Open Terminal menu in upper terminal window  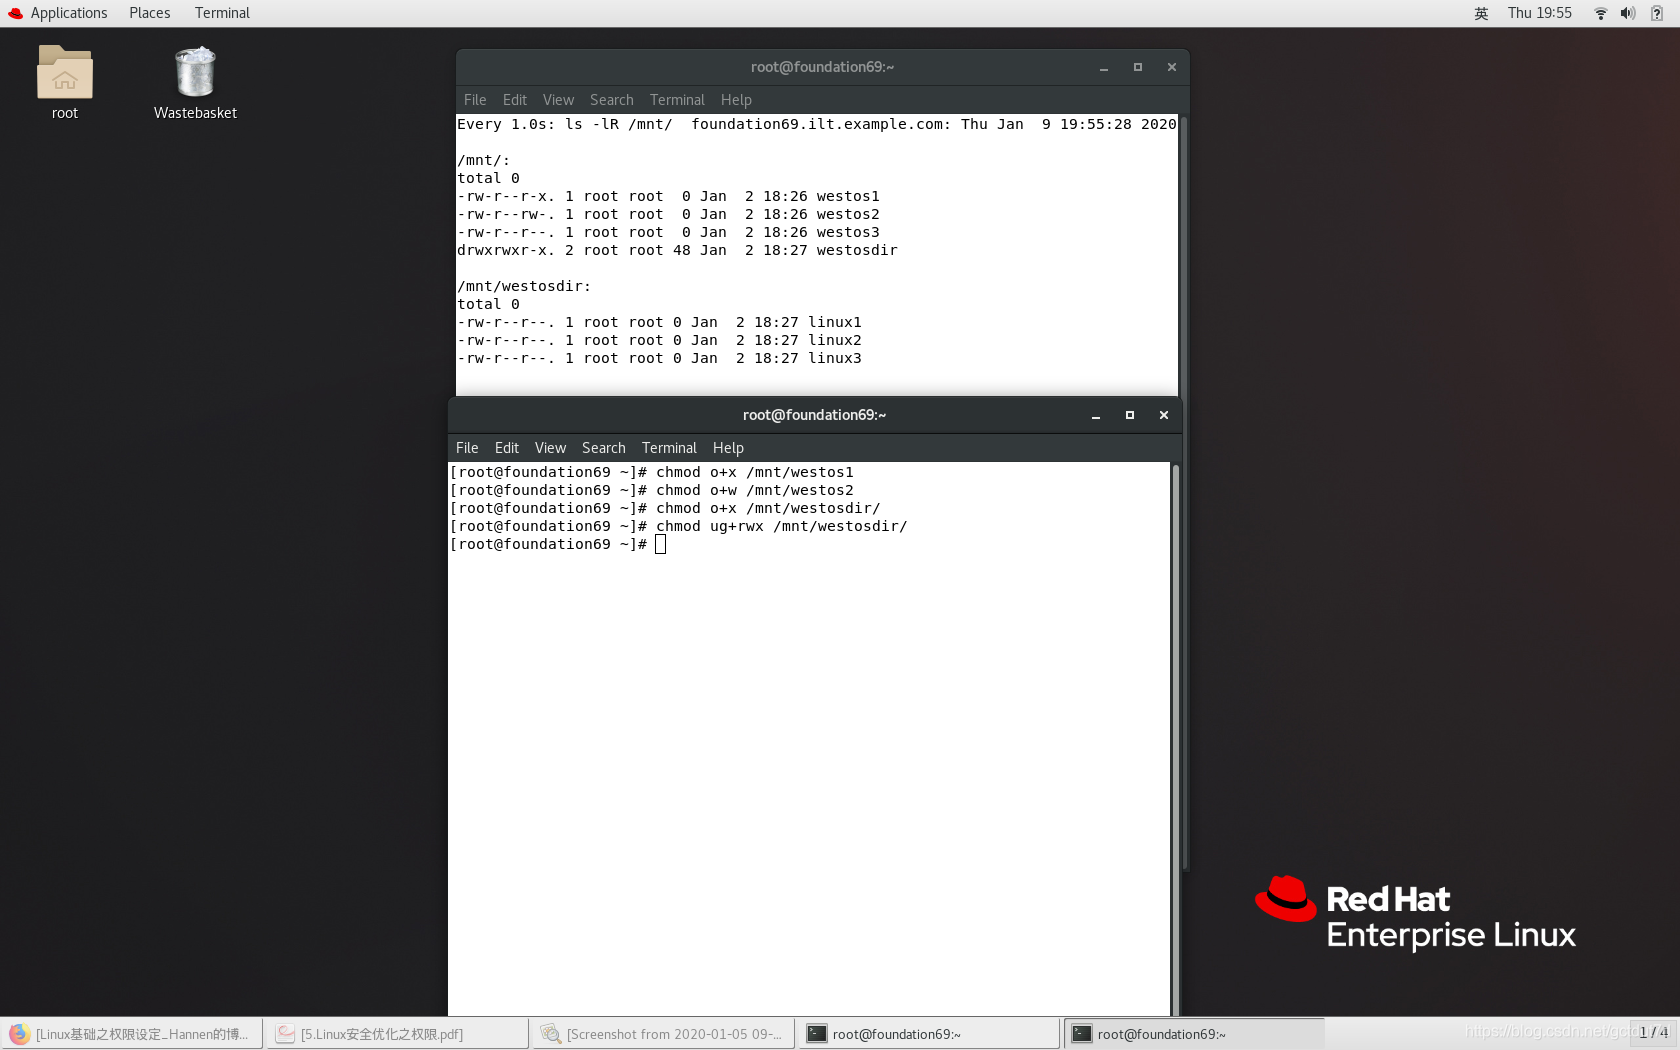[677, 100]
